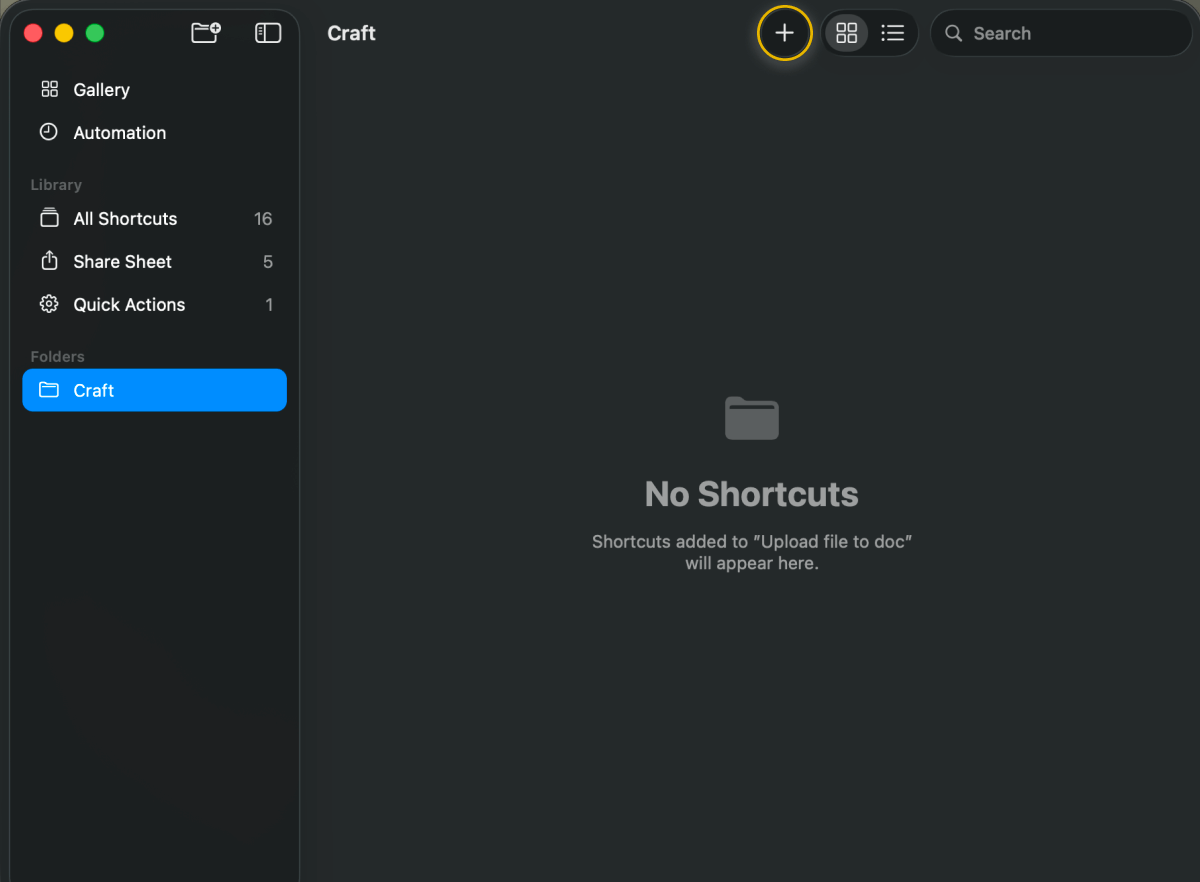Select the Share Sheet library item
This screenshot has height=882, width=1200.
coord(120,261)
